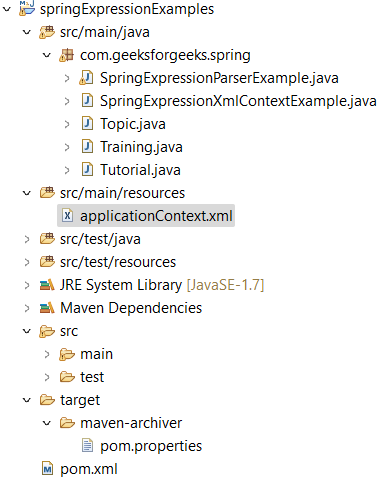Click the pom.properties file icon

(87, 446)
